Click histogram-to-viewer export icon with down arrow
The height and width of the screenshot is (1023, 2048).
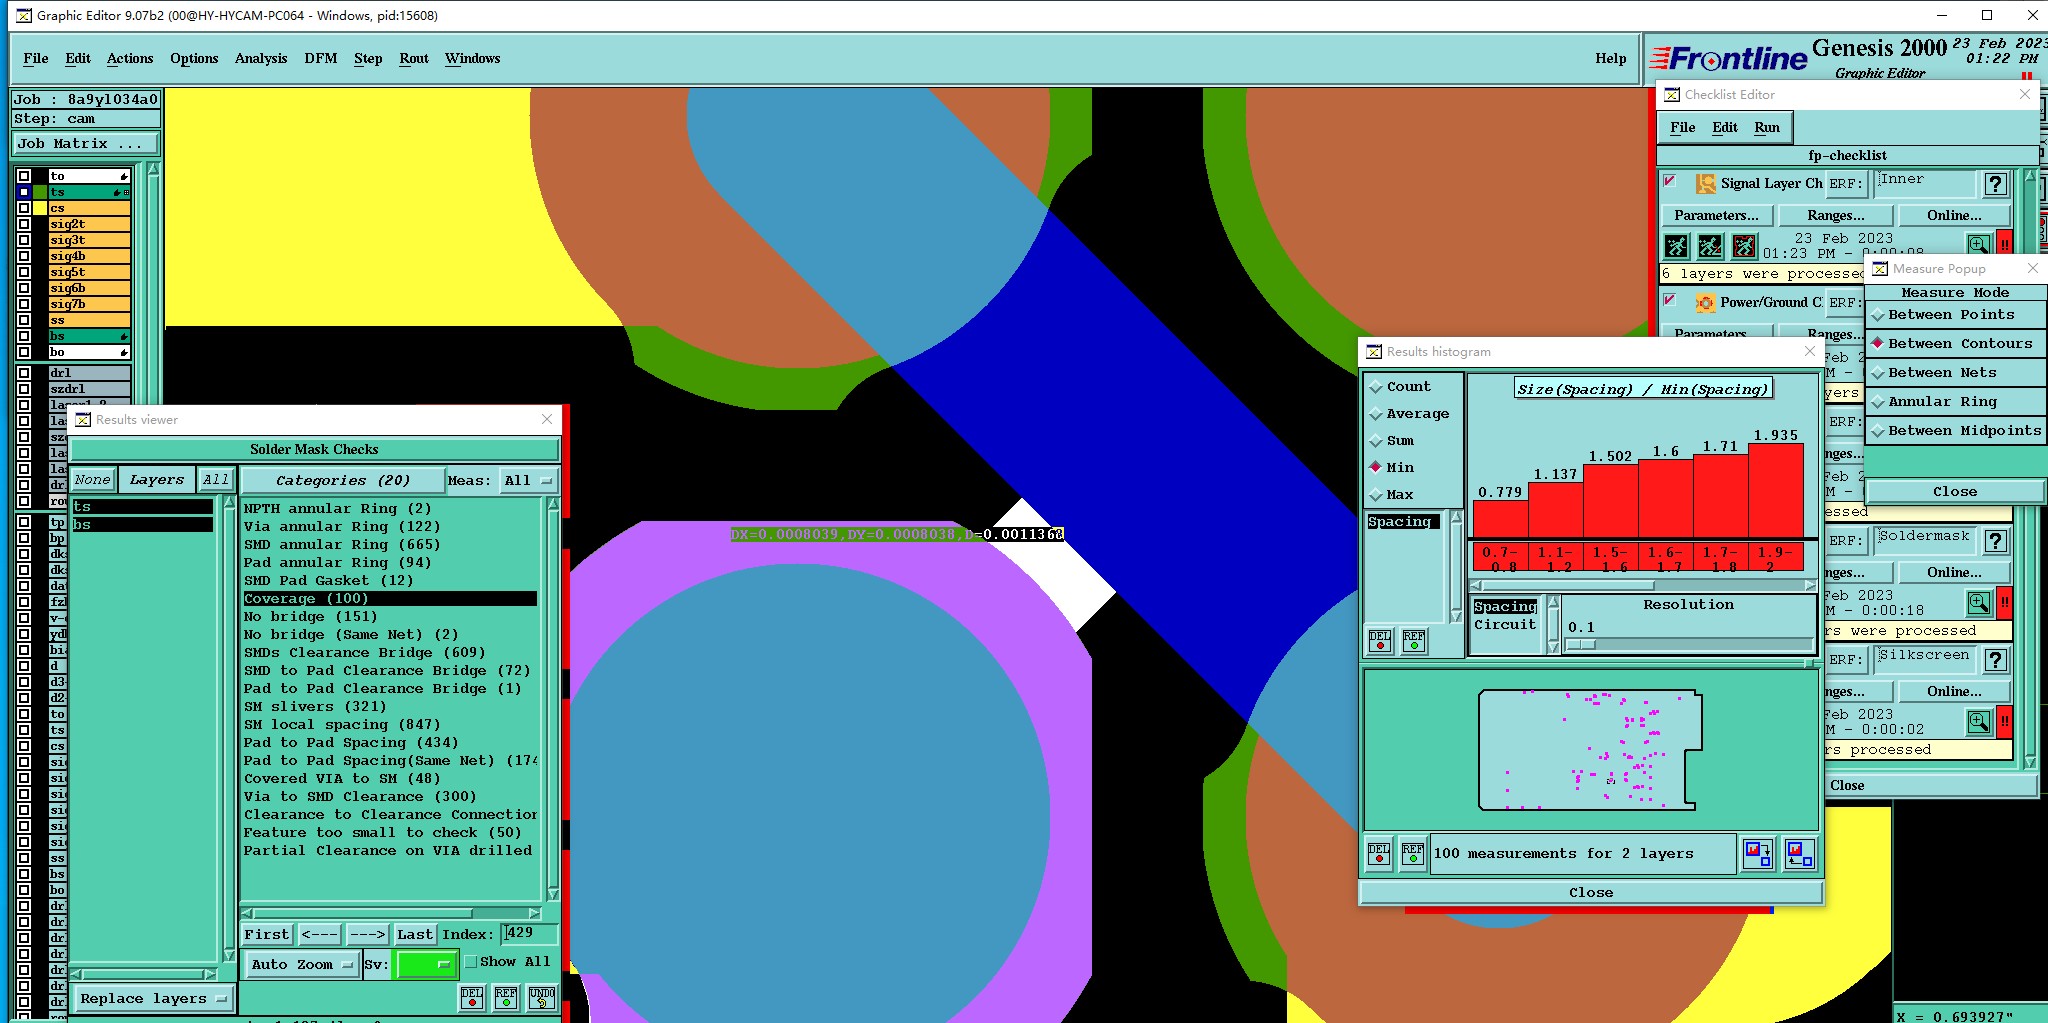pos(1758,853)
